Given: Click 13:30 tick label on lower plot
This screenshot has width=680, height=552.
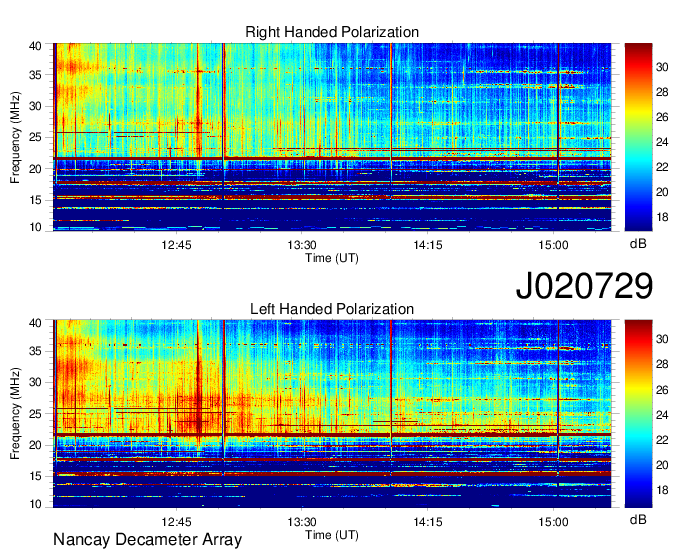Looking at the screenshot, I should 302,522.
